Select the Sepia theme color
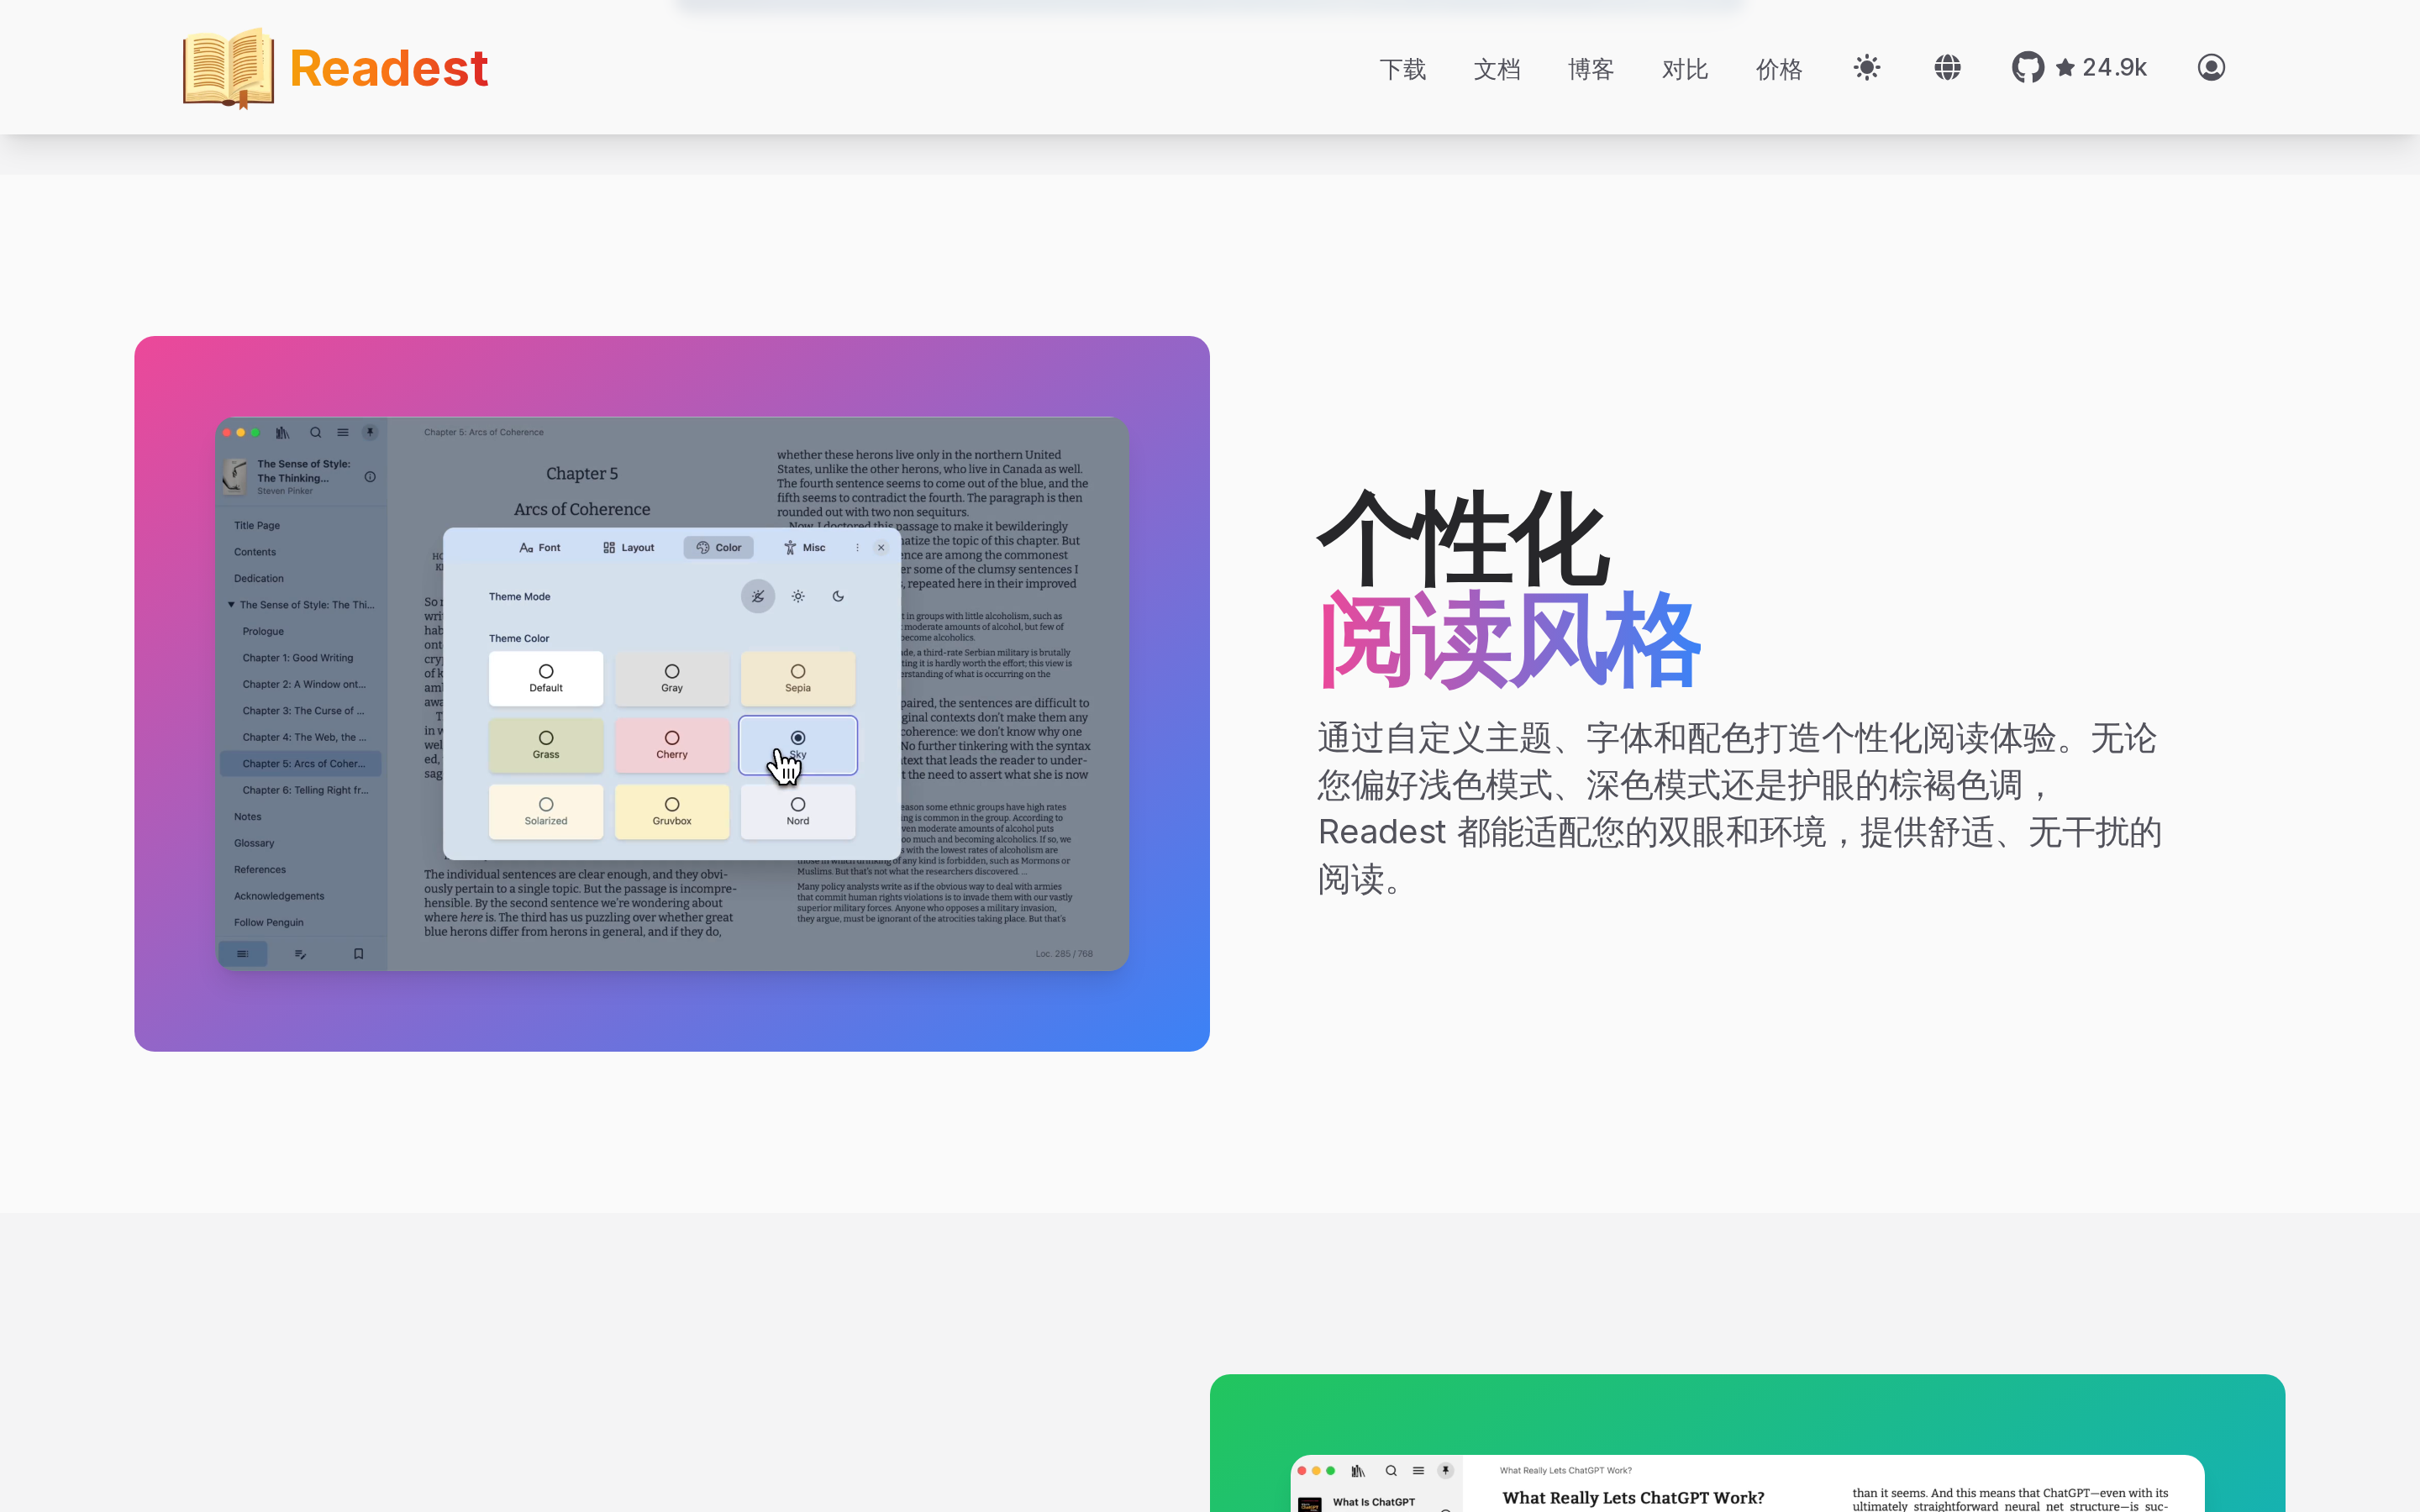The image size is (2420, 1512). 798,679
